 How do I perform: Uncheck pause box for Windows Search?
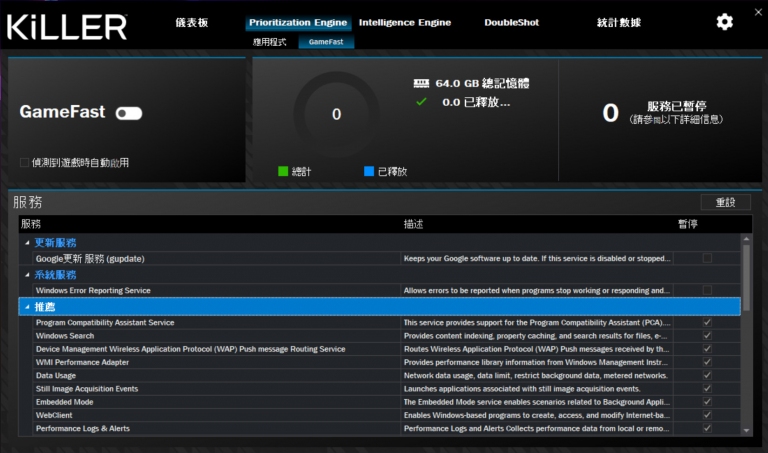(x=707, y=335)
